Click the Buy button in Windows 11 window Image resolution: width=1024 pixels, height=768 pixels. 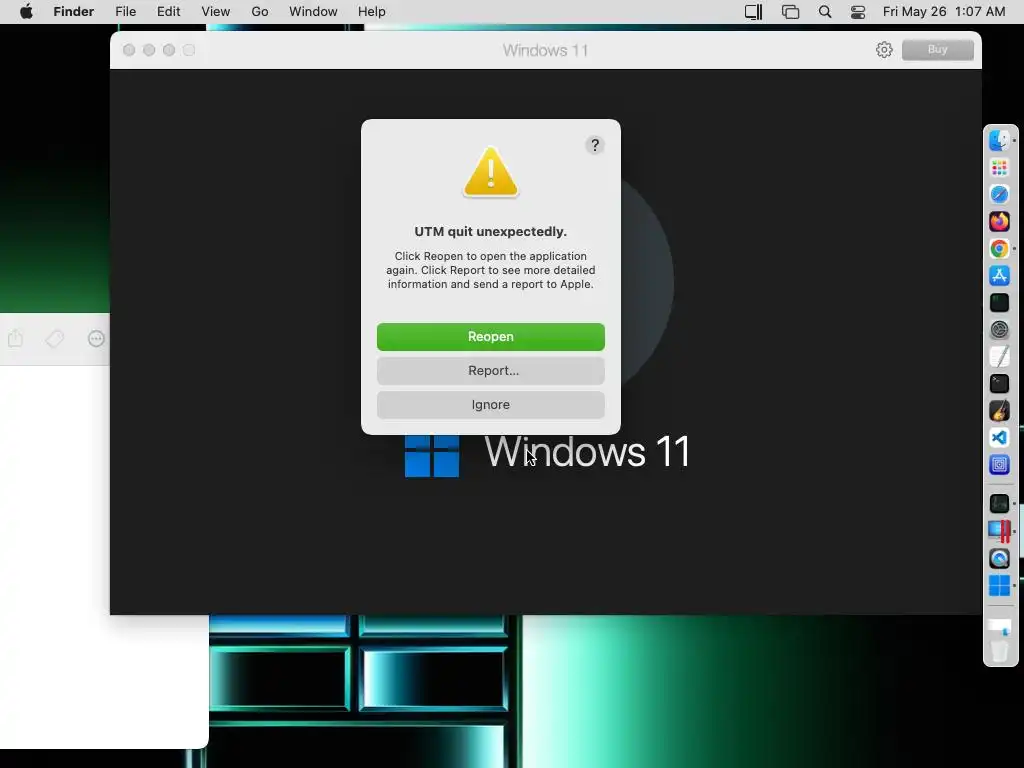tap(937, 50)
